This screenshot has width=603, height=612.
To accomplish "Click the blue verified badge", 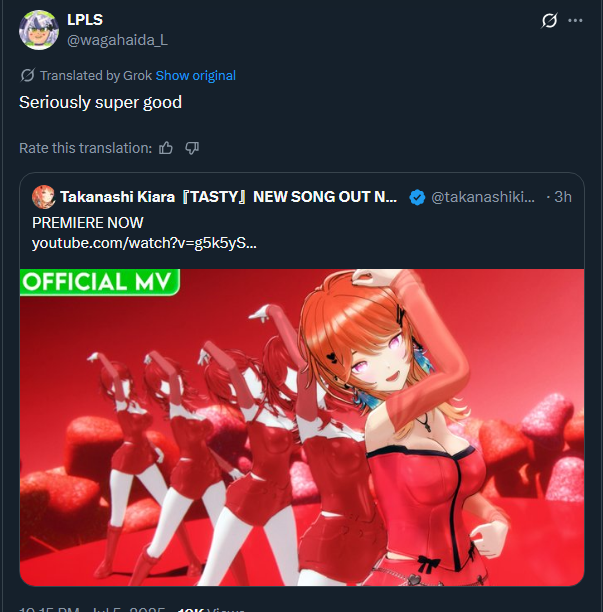I will 416,197.
